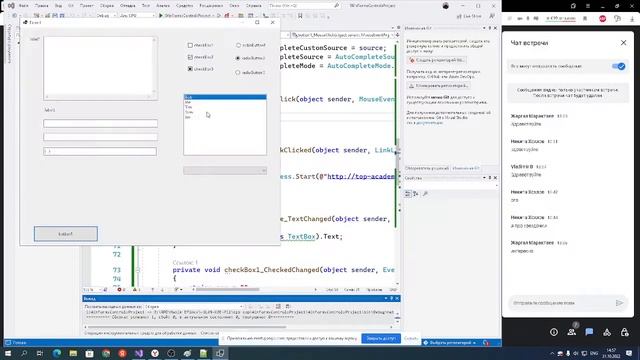
Task: Open the Any CPU platform dropdown
Action: [137, 16]
